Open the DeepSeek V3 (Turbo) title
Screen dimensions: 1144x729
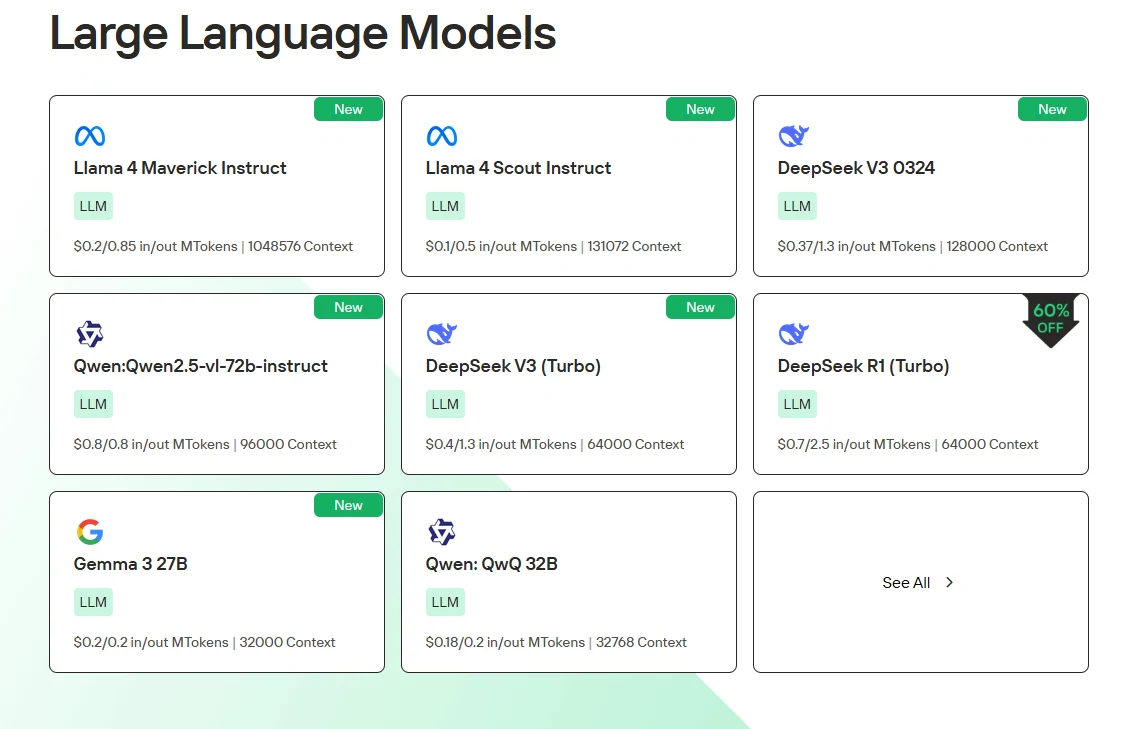(x=514, y=366)
